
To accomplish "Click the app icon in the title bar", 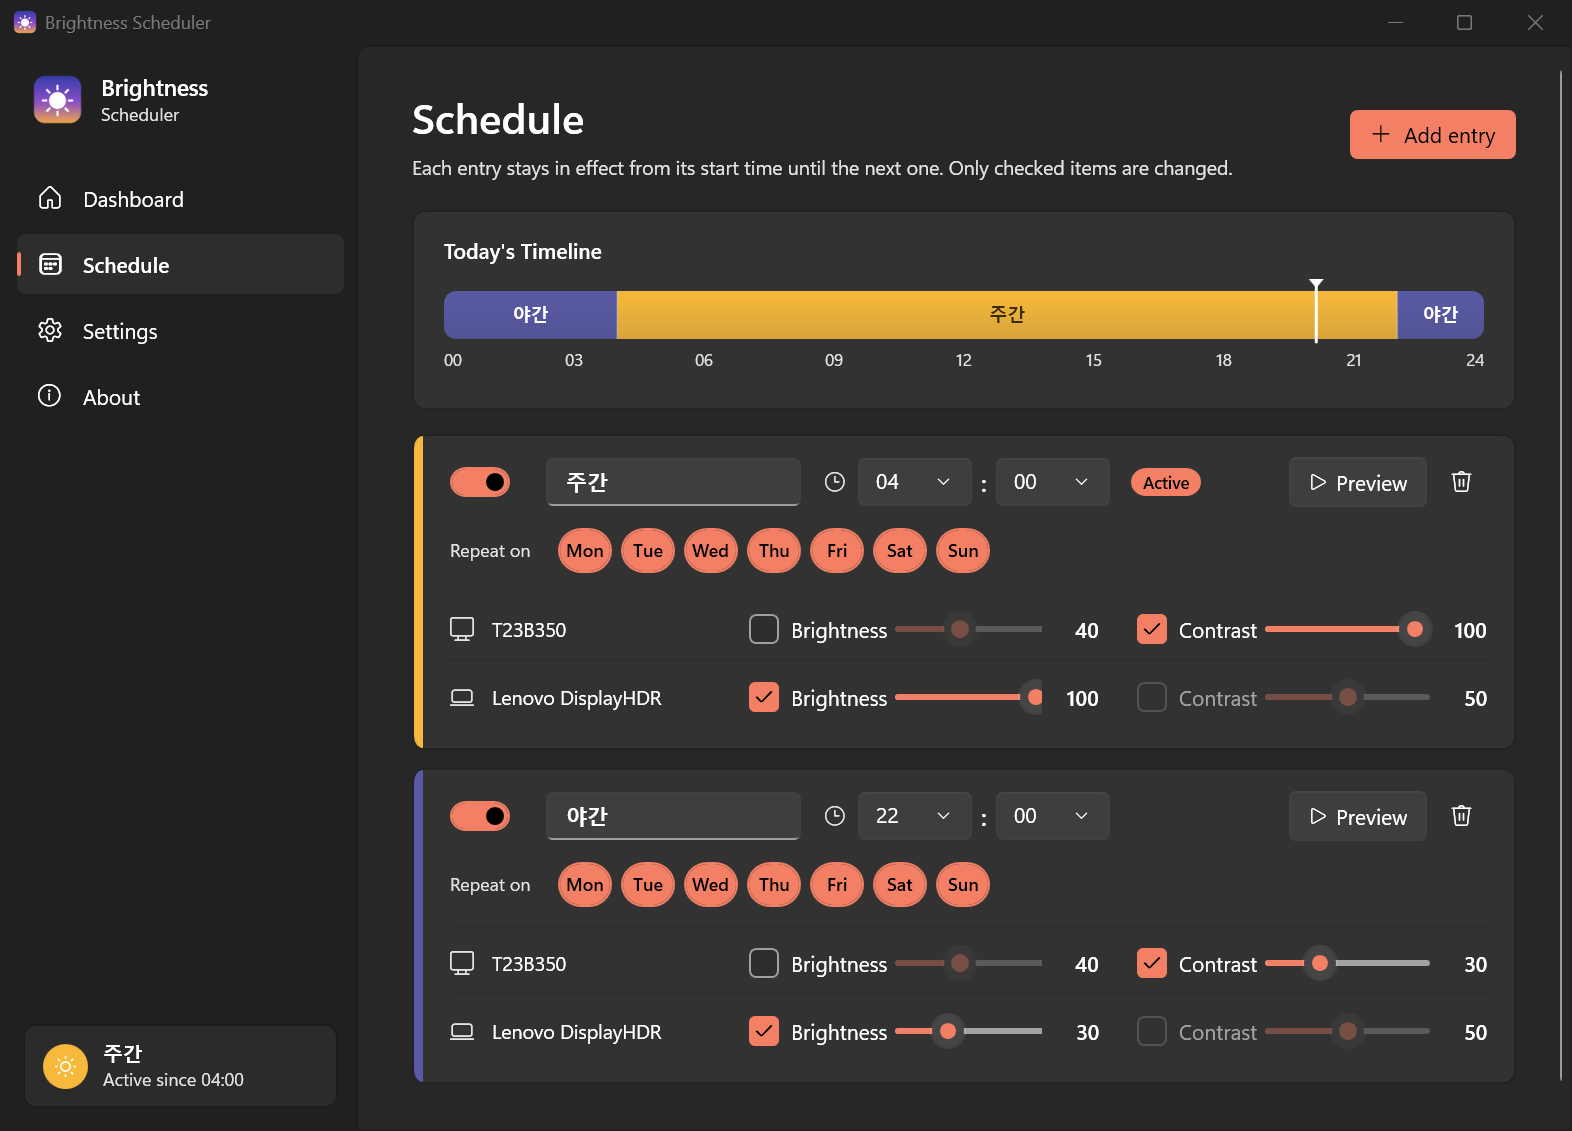I will 25,22.
